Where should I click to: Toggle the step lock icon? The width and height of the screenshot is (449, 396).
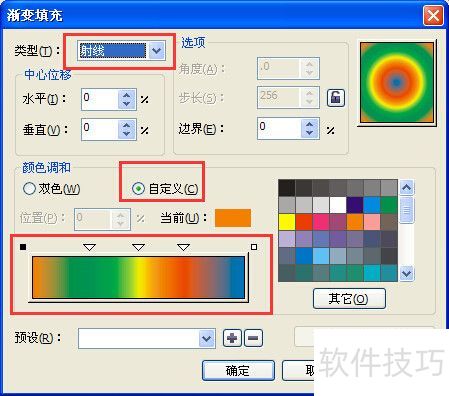click(x=336, y=98)
